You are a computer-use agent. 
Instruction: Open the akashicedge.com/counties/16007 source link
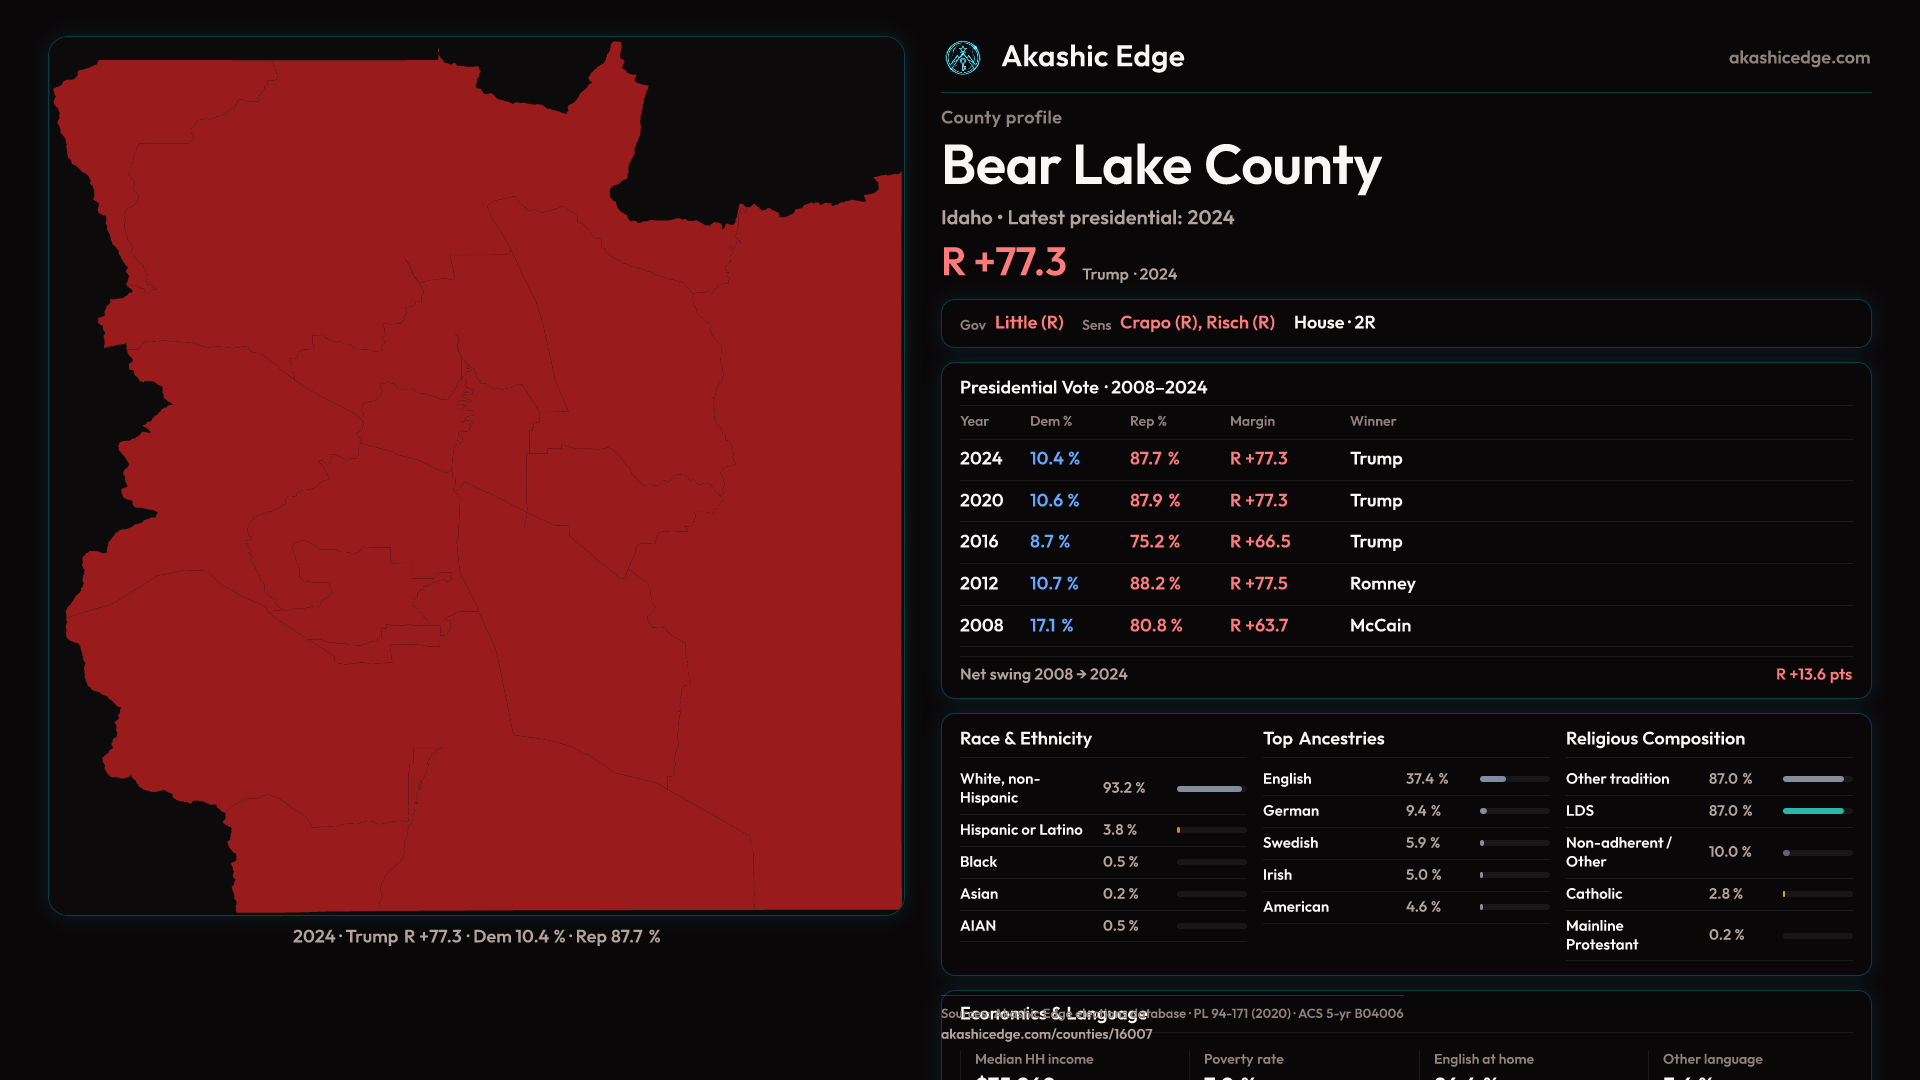click(1046, 1034)
